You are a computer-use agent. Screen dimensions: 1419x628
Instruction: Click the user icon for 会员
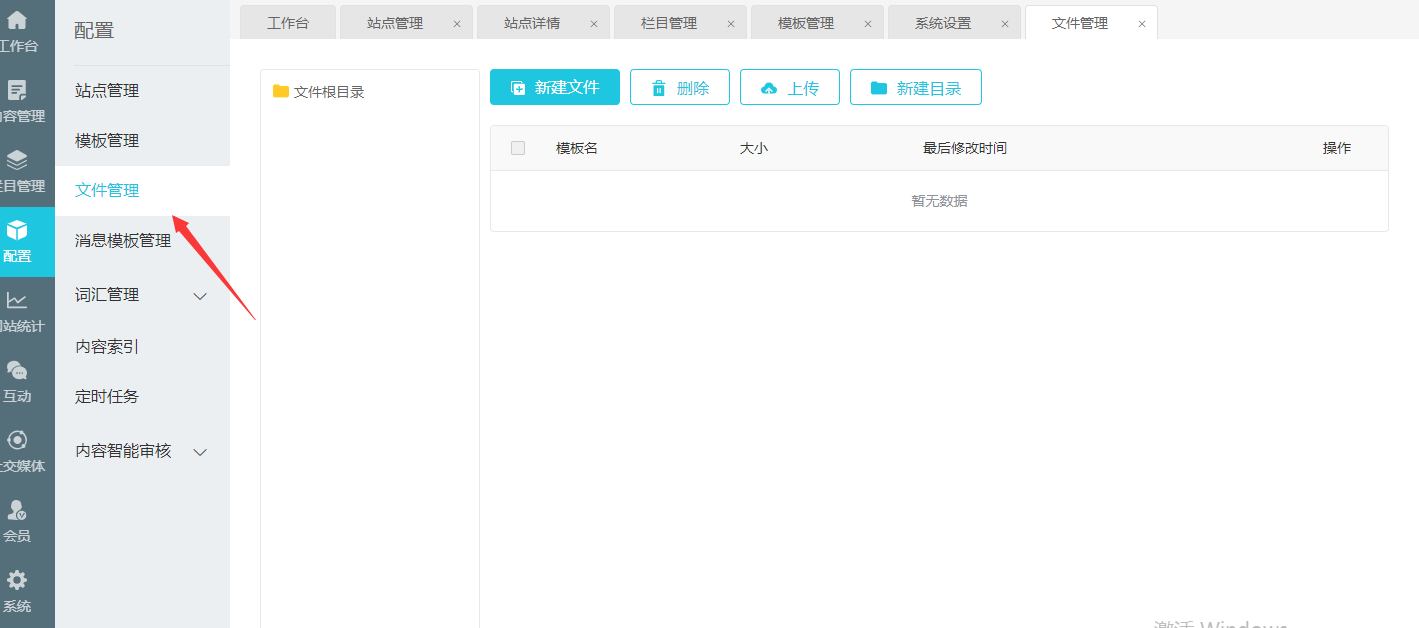point(17,510)
